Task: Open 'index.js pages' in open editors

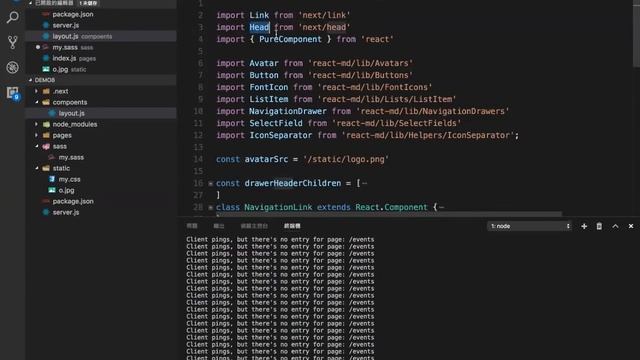Action: [102, 58]
